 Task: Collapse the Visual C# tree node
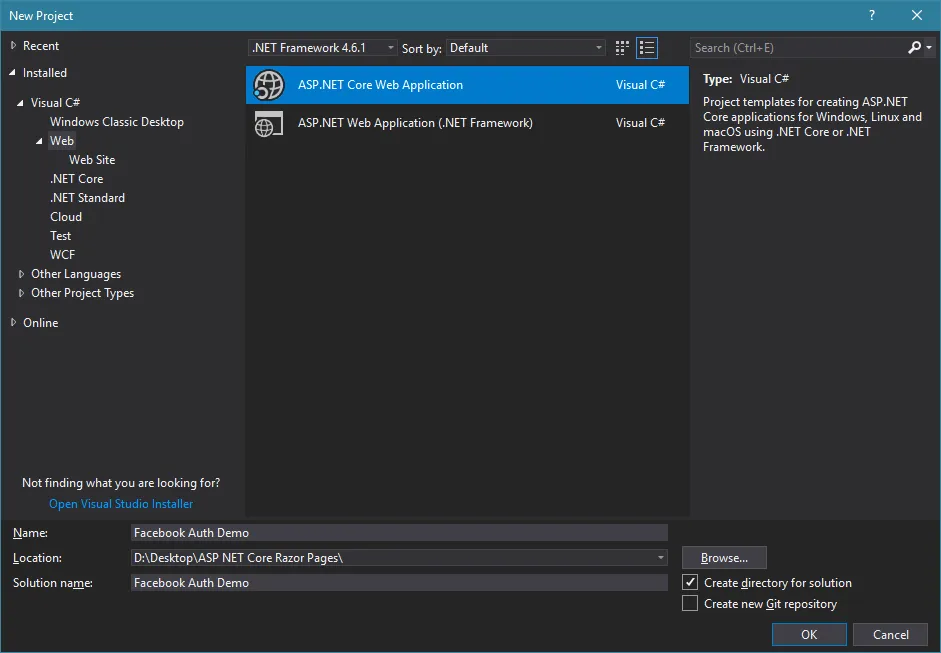tap(20, 103)
